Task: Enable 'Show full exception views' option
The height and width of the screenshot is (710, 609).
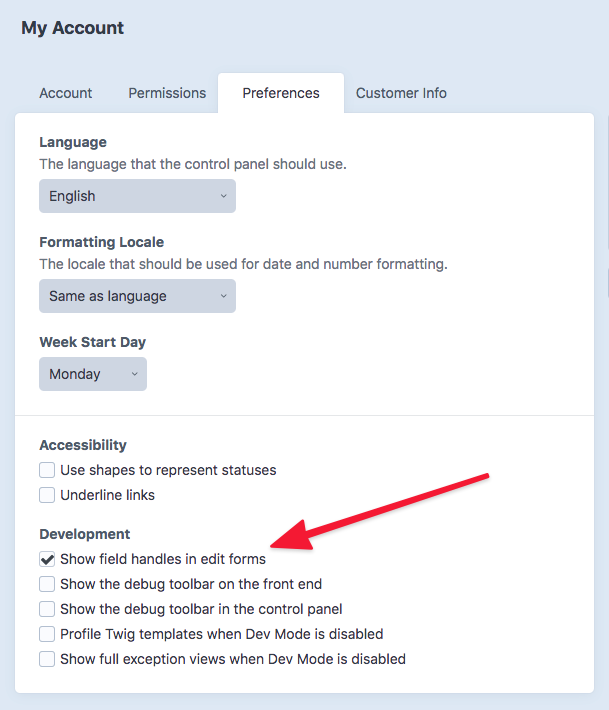Action: click(x=47, y=659)
